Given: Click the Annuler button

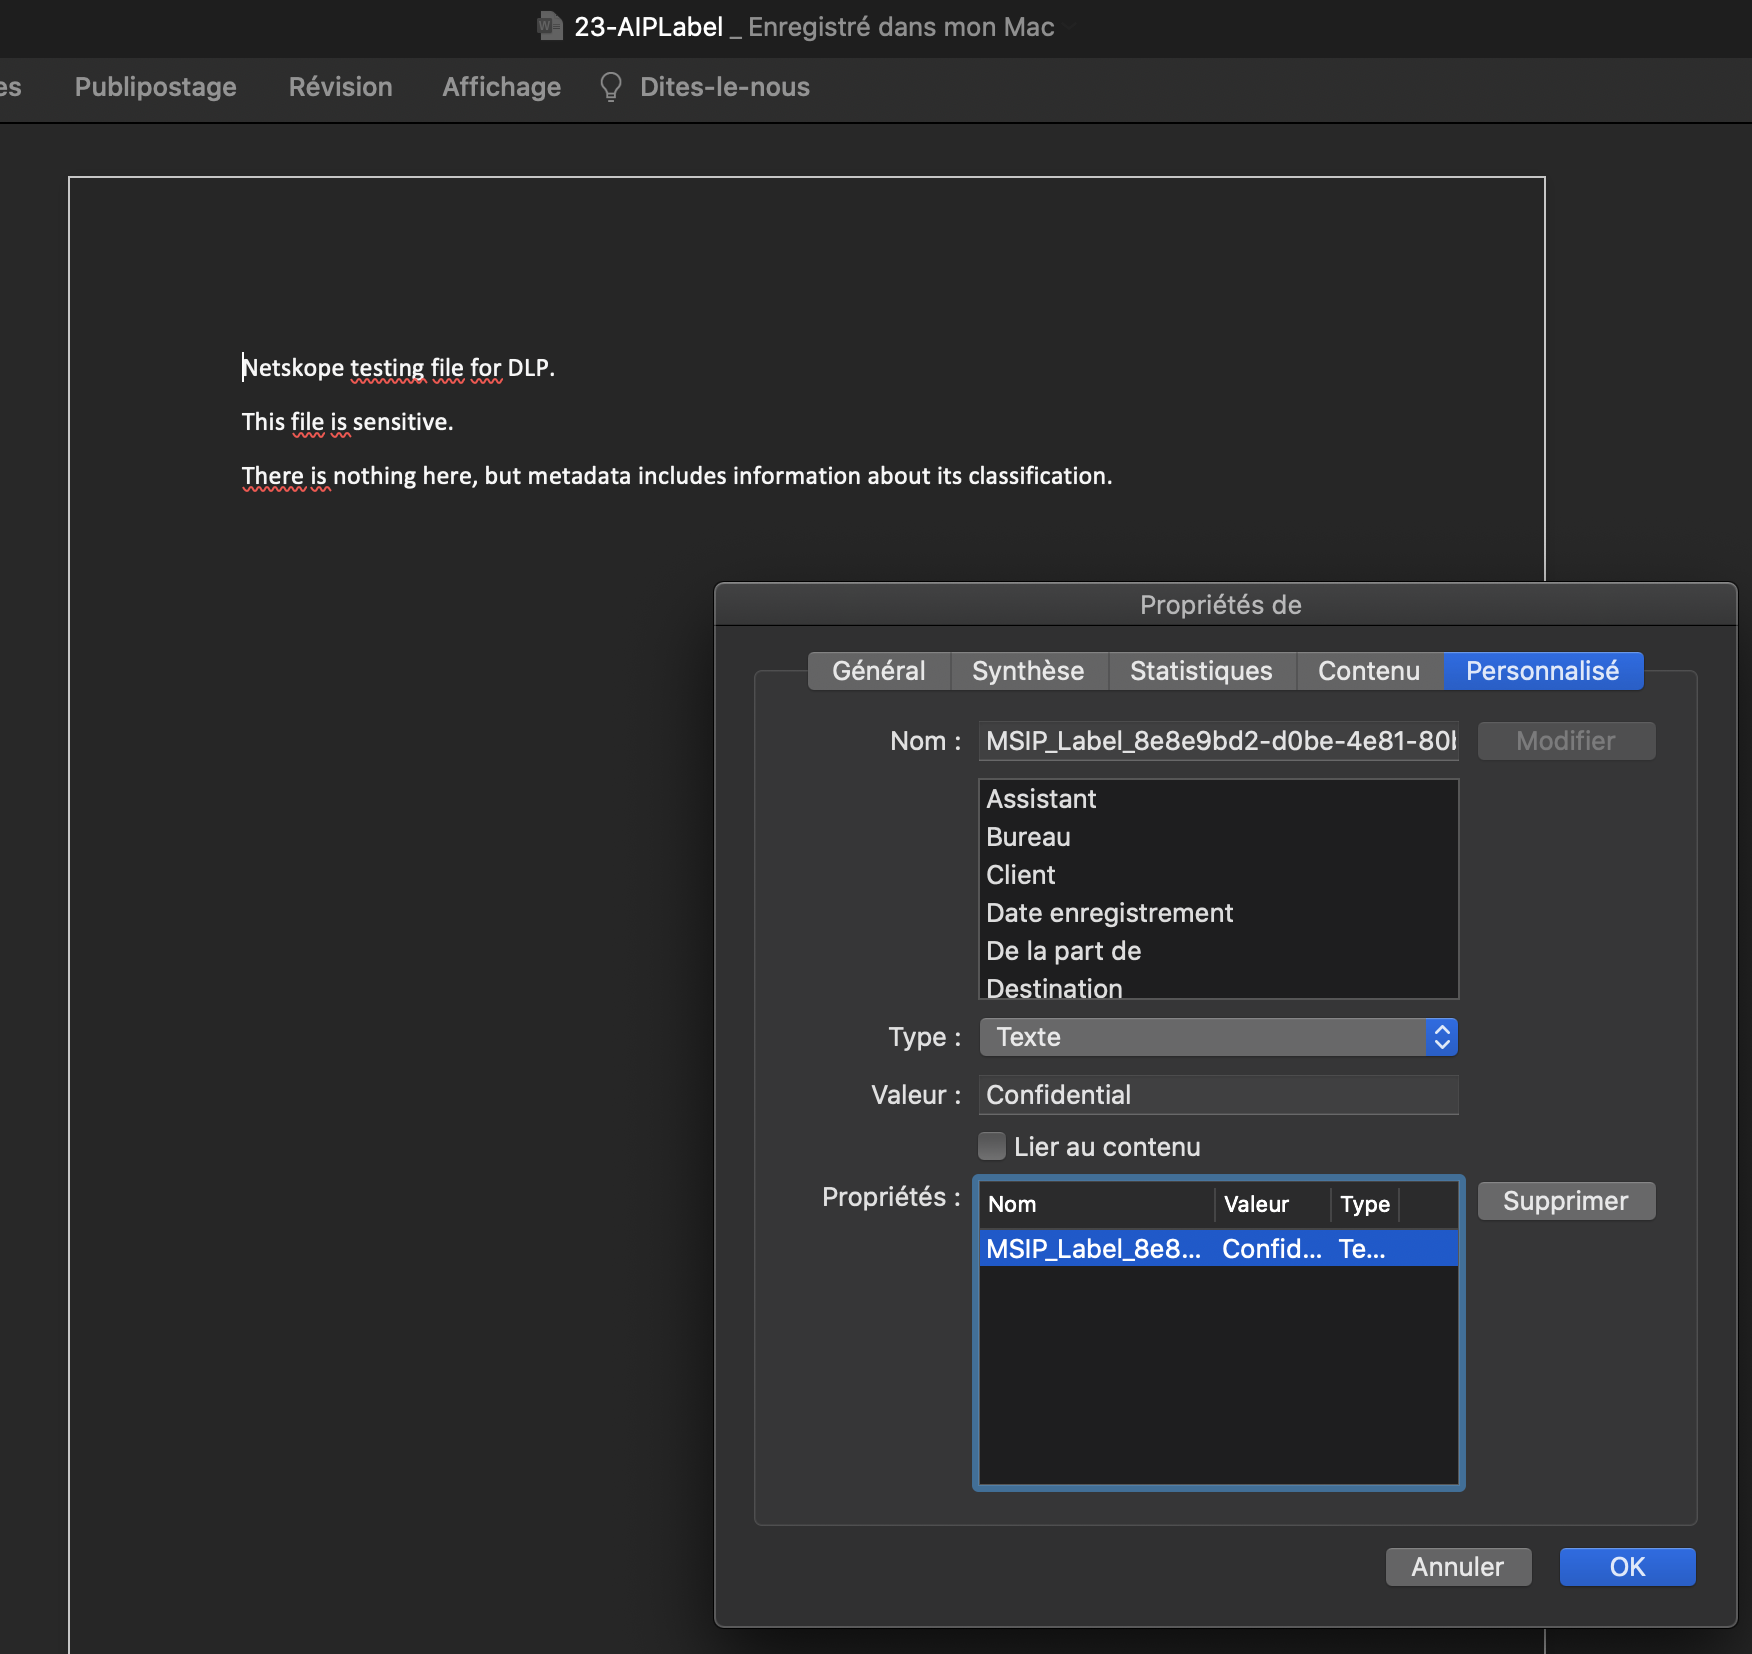Looking at the screenshot, I should point(1457,1567).
